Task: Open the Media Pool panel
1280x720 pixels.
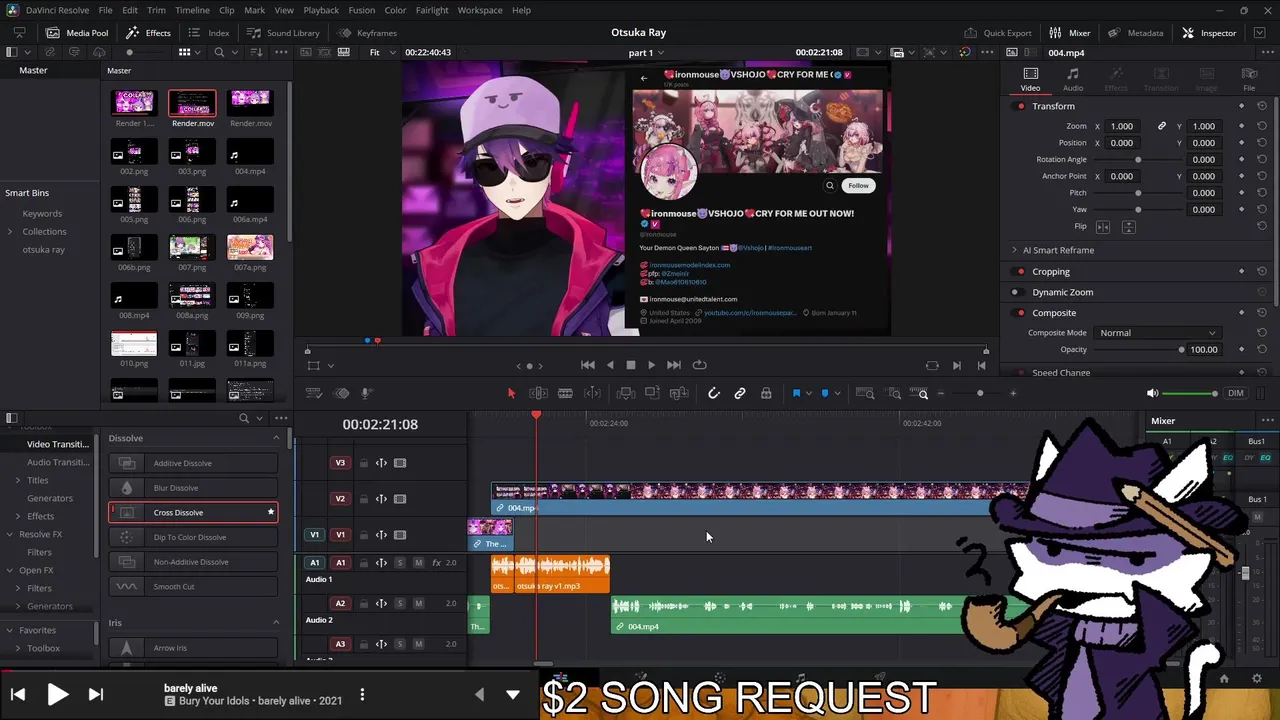Action: (77, 33)
